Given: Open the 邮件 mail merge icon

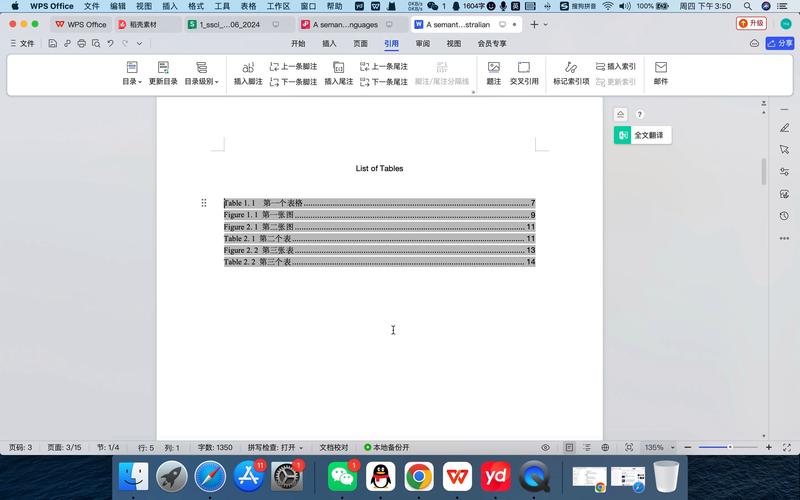Looking at the screenshot, I should click(661, 73).
